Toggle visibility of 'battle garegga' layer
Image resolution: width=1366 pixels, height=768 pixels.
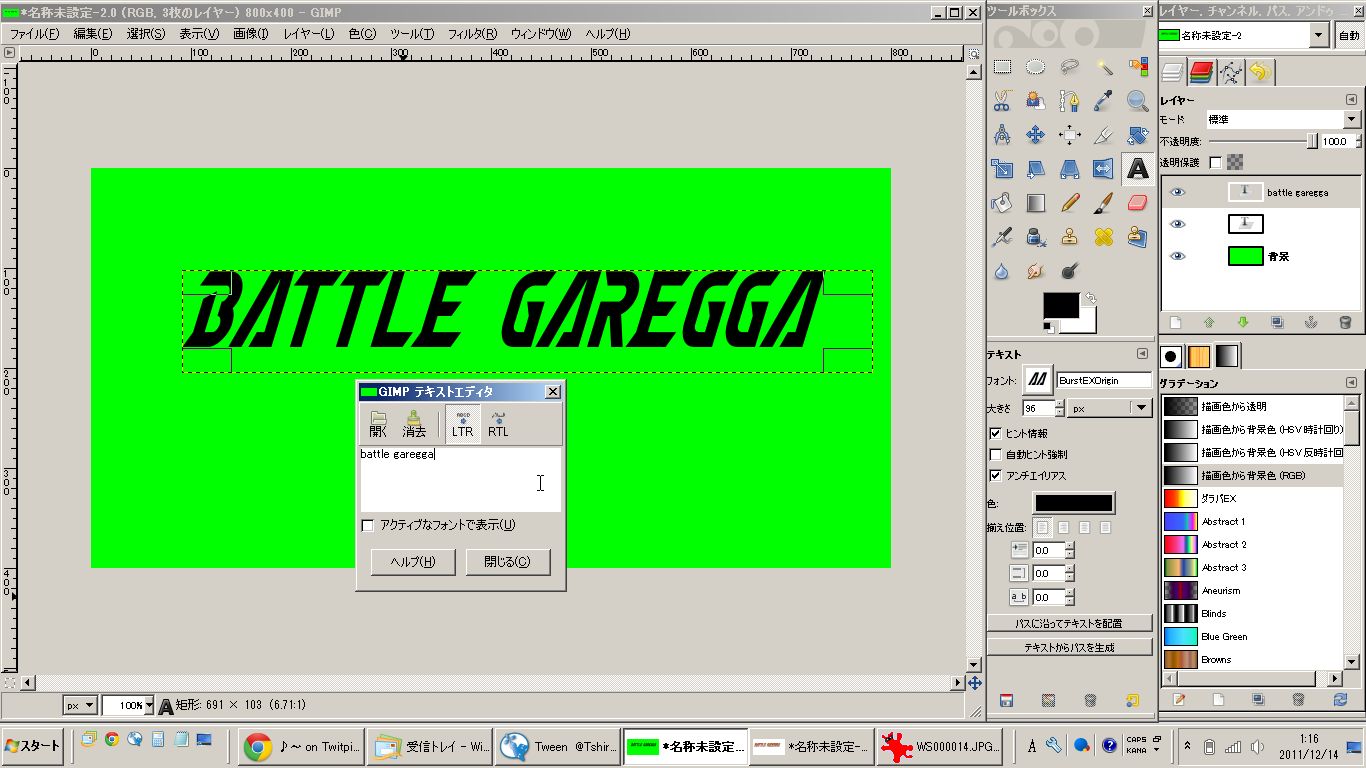tap(1178, 192)
